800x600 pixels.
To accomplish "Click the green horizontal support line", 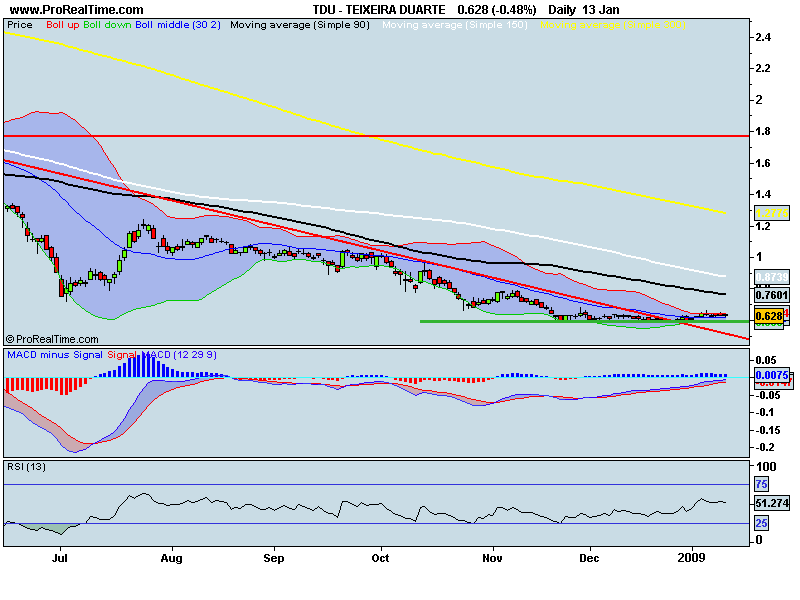I will 585,321.
